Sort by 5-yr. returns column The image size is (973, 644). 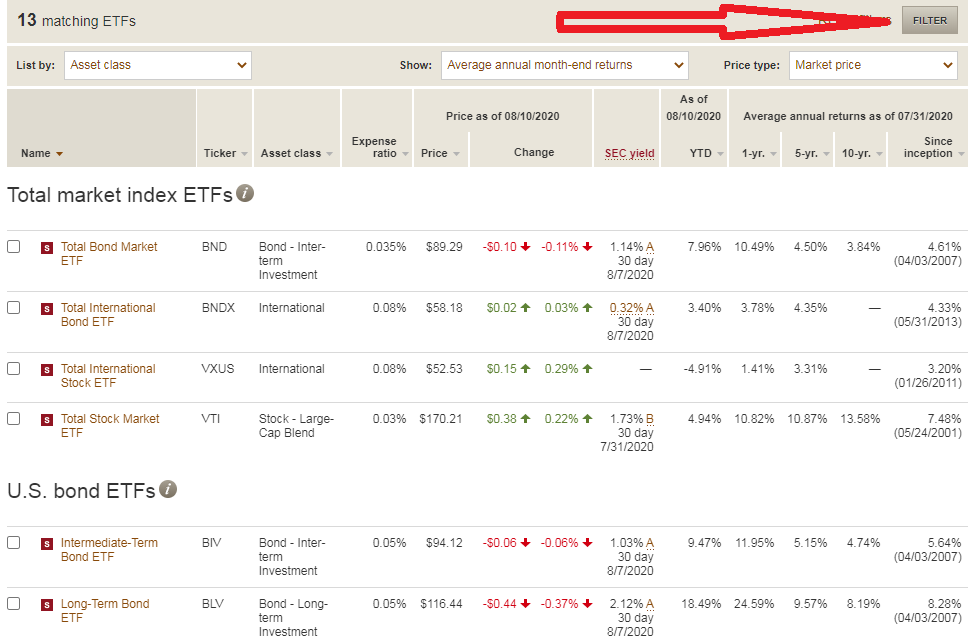pyautogui.click(x=812, y=153)
